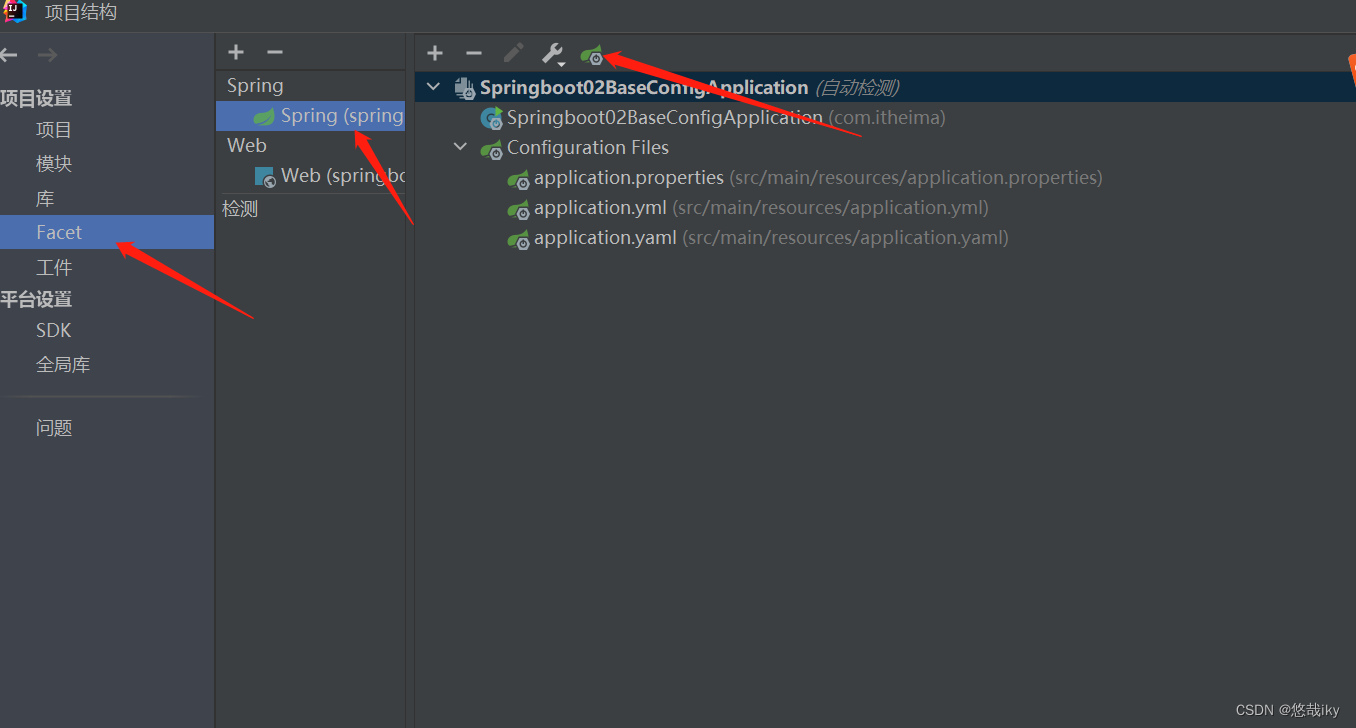The width and height of the screenshot is (1356, 728).
Task: Select the Spring facet type heading
Action: 255,86
